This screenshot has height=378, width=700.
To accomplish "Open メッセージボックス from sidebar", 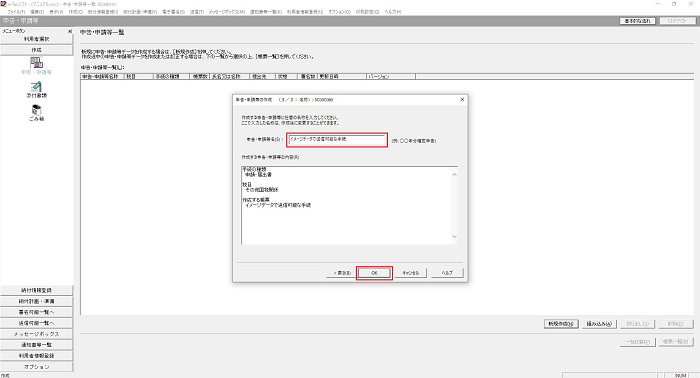I will coord(36,334).
